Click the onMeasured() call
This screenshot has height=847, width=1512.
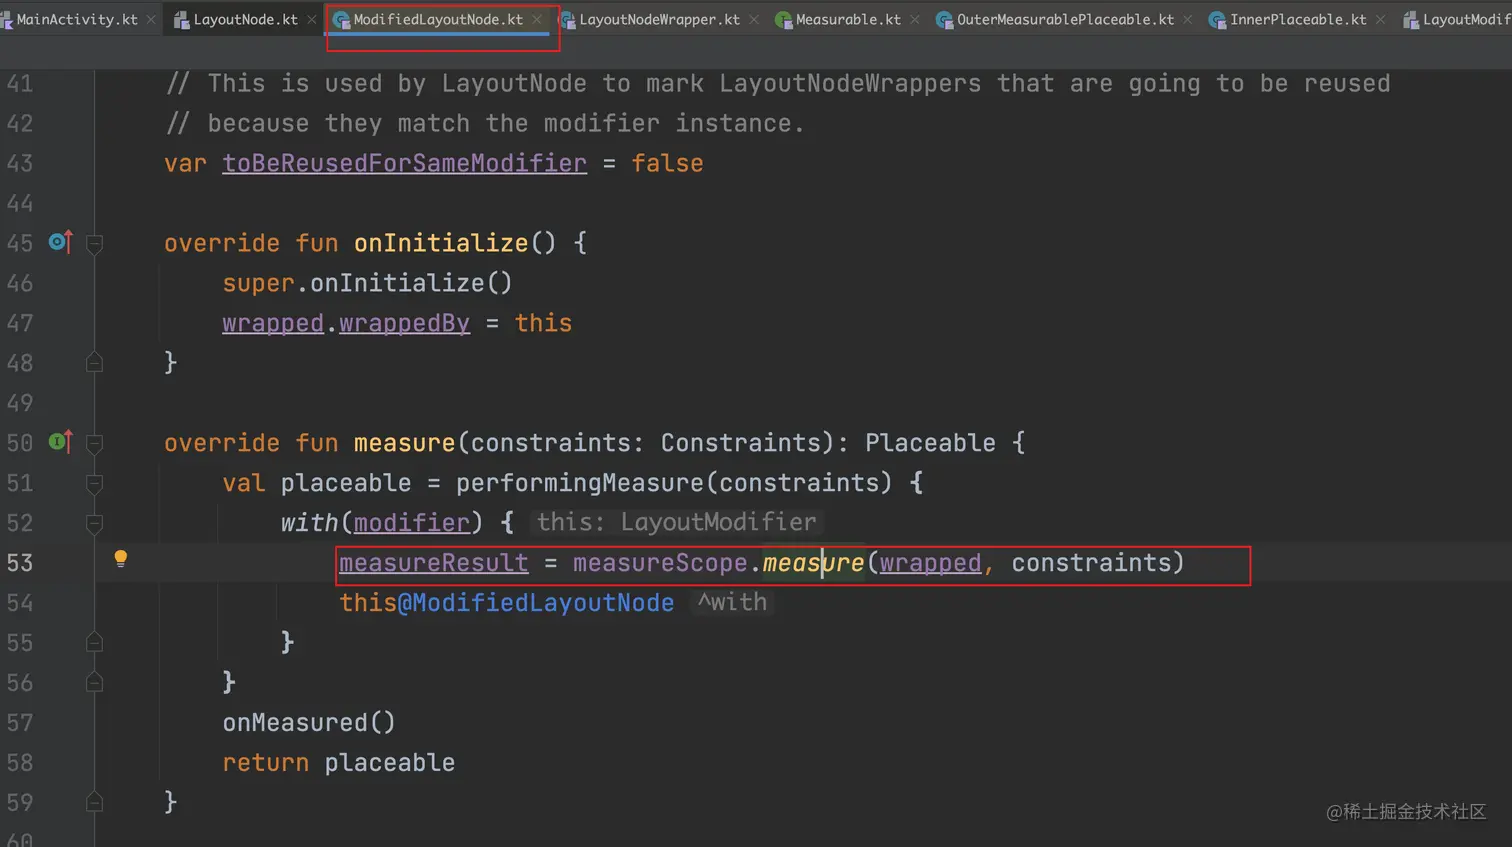point(309,723)
